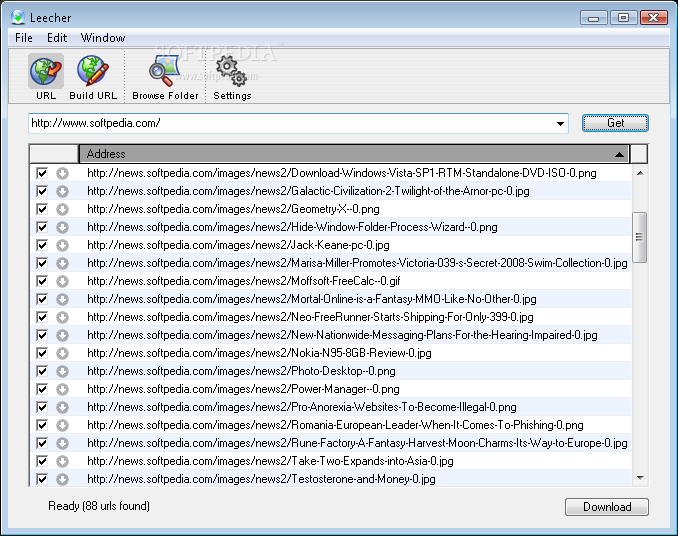Click download arrow icon for Romania-European-Leader row
This screenshot has height=536, width=678.
[x=62, y=425]
